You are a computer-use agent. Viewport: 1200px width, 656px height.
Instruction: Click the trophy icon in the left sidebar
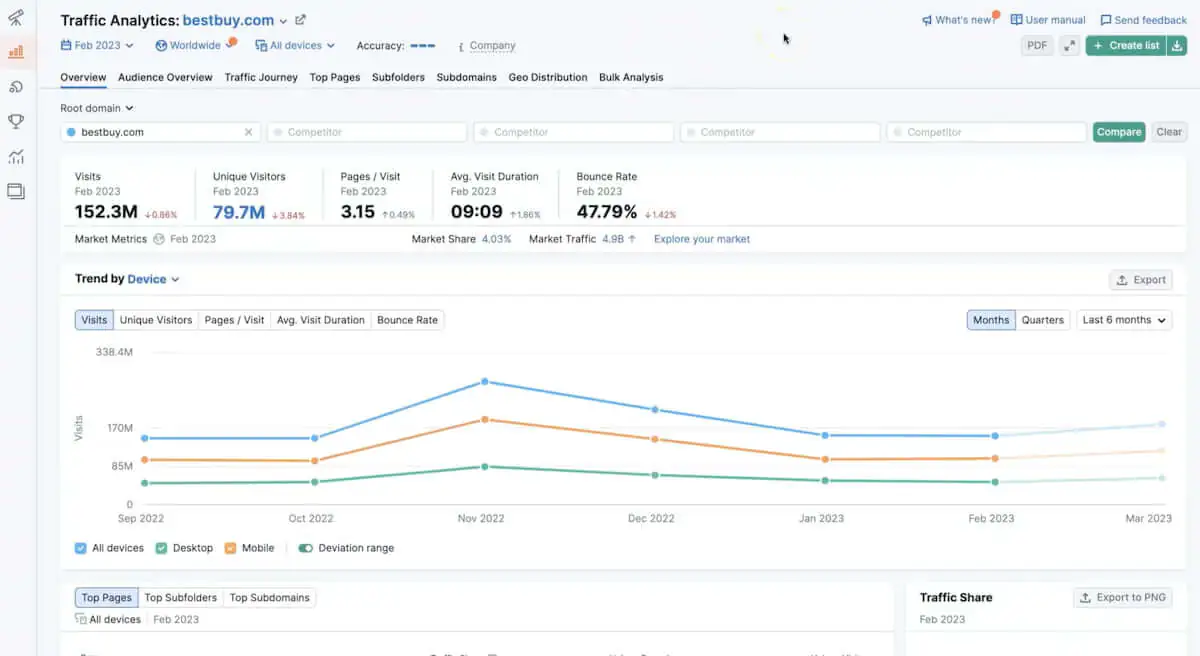(x=16, y=121)
